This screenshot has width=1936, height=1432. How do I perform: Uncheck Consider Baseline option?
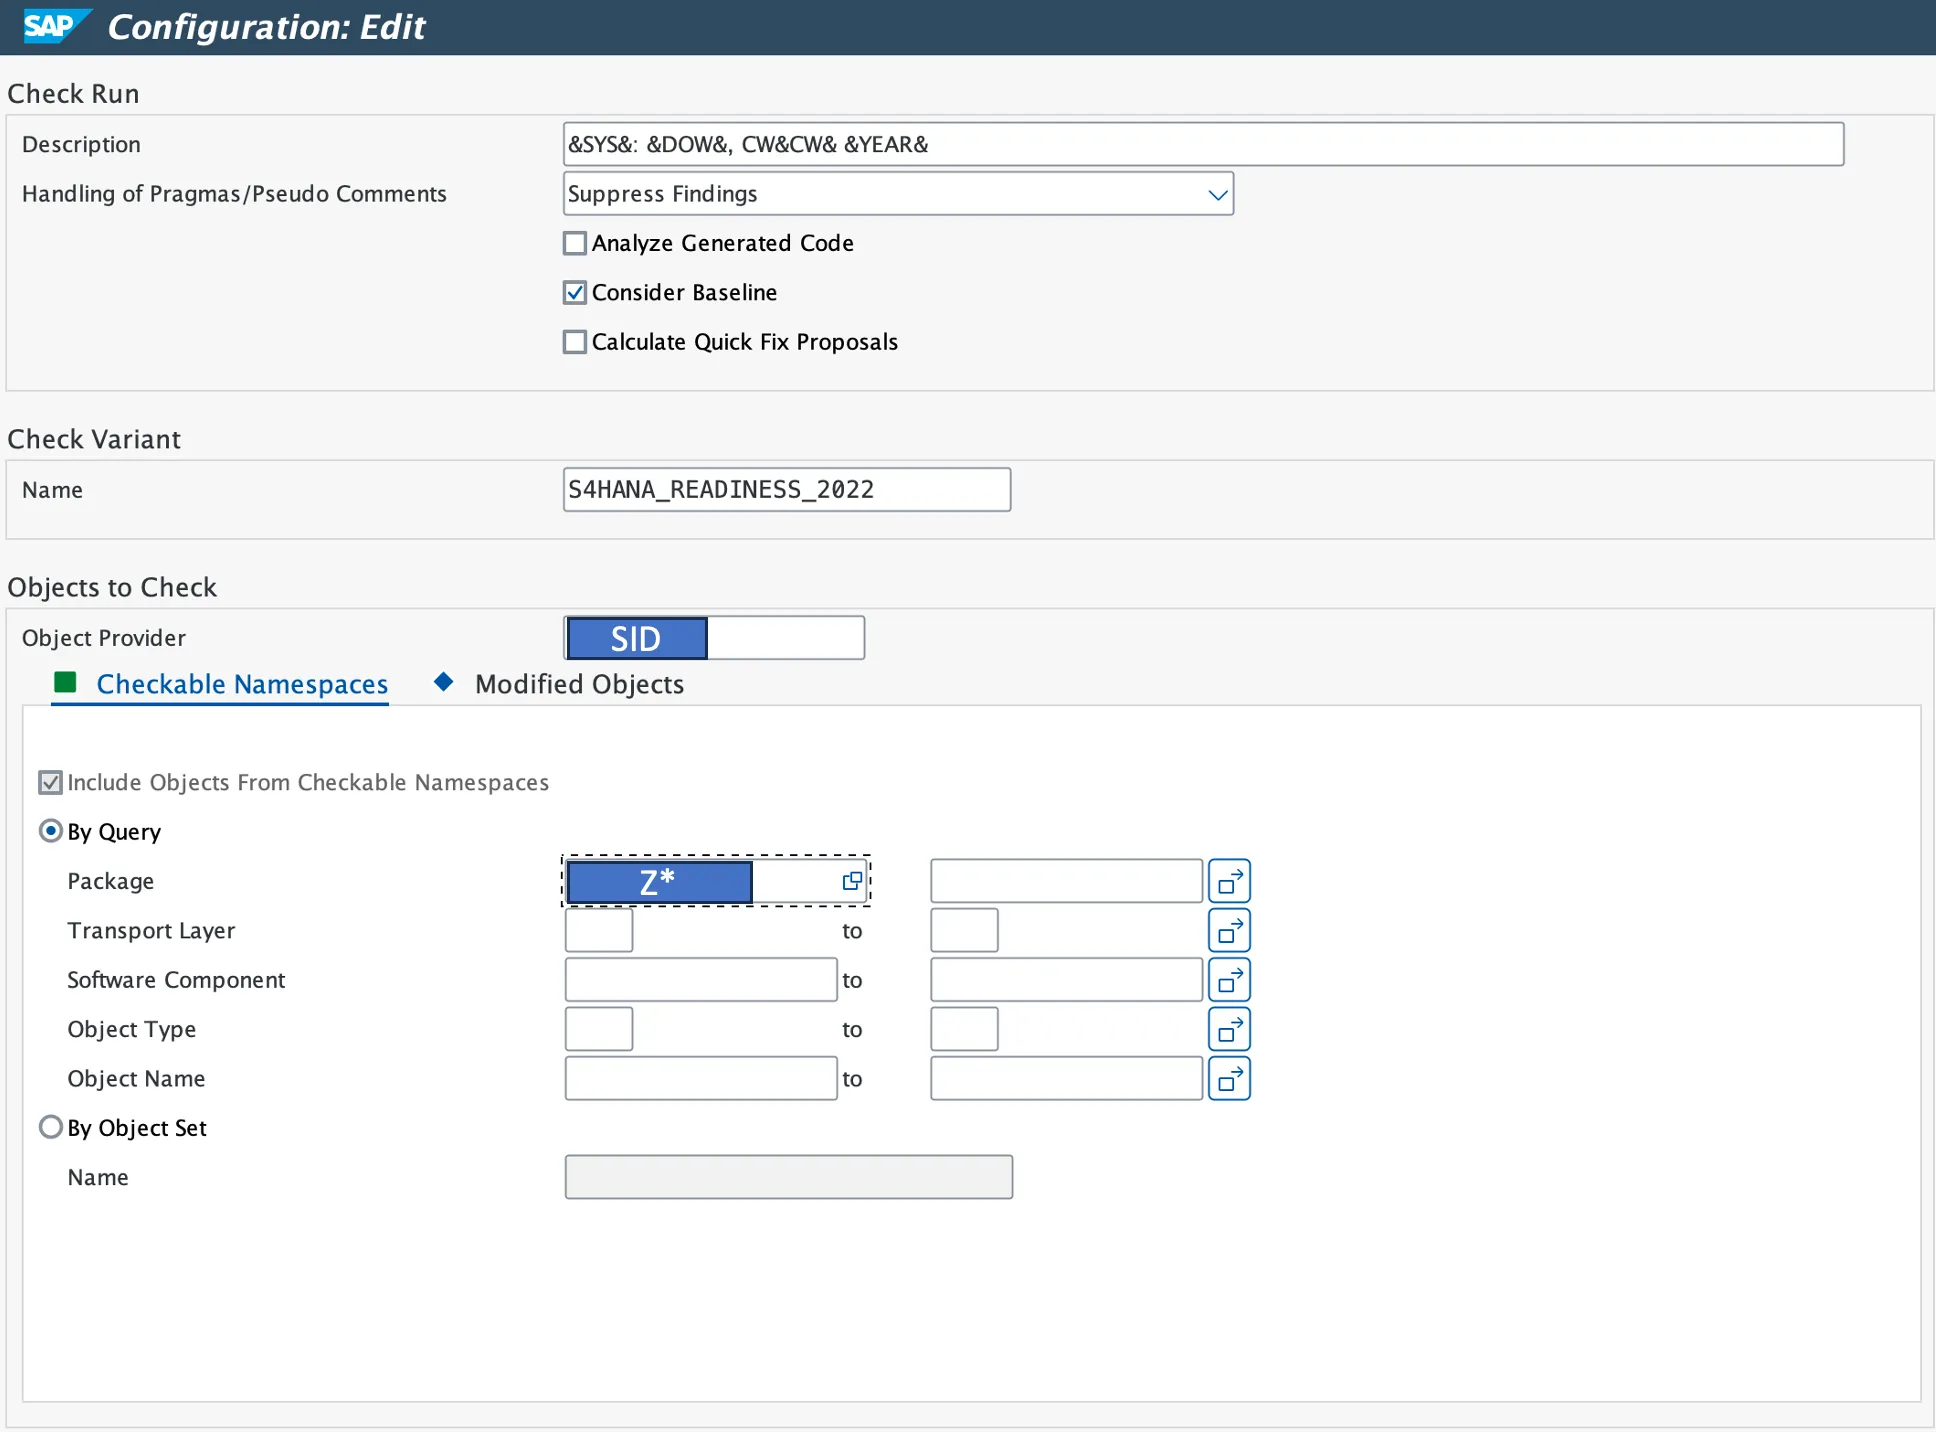pyautogui.click(x=575, y=293)
